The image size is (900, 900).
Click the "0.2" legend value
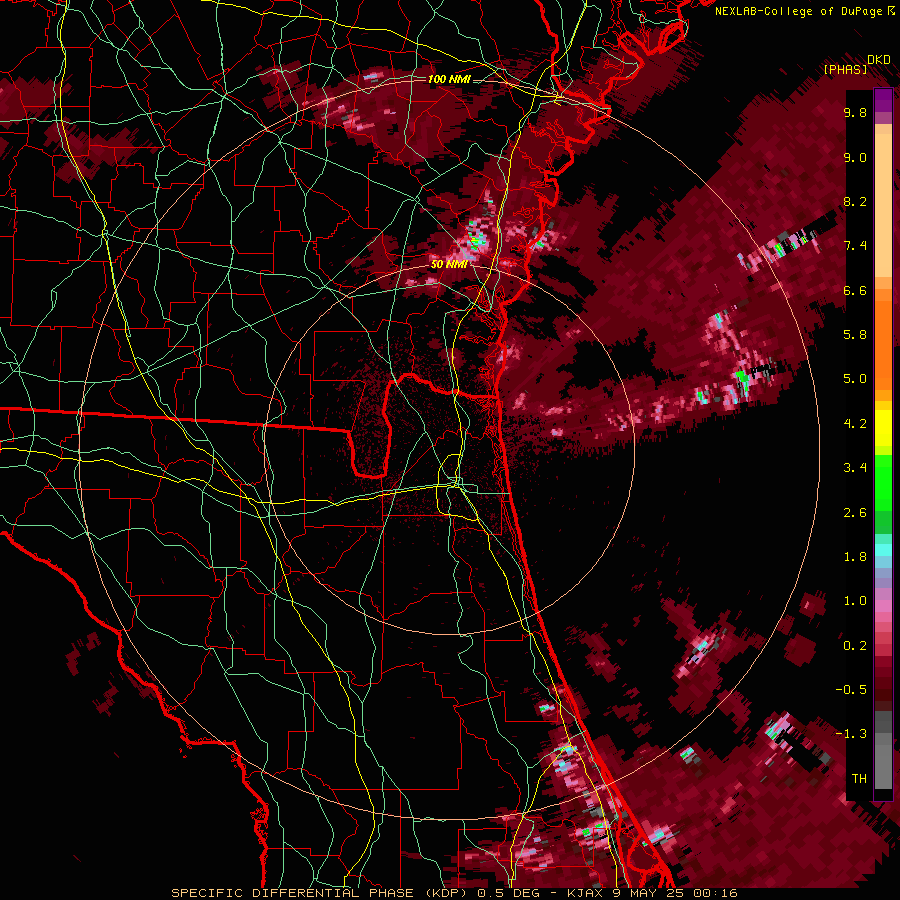(855, 645)
